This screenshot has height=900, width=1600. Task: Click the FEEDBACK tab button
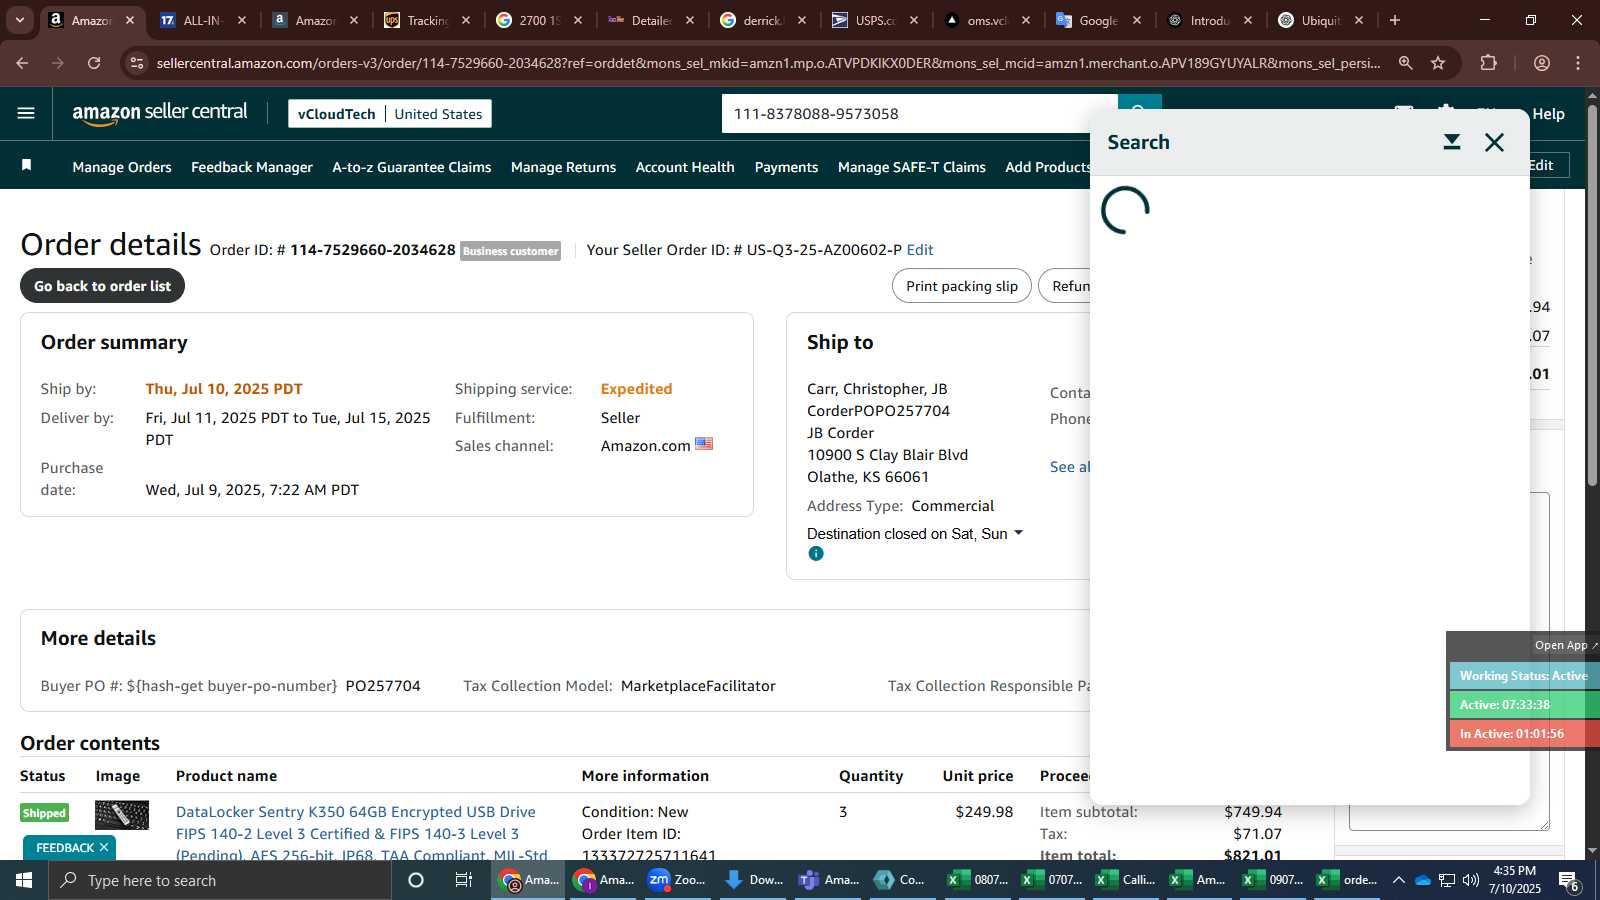tap(64, 847)
